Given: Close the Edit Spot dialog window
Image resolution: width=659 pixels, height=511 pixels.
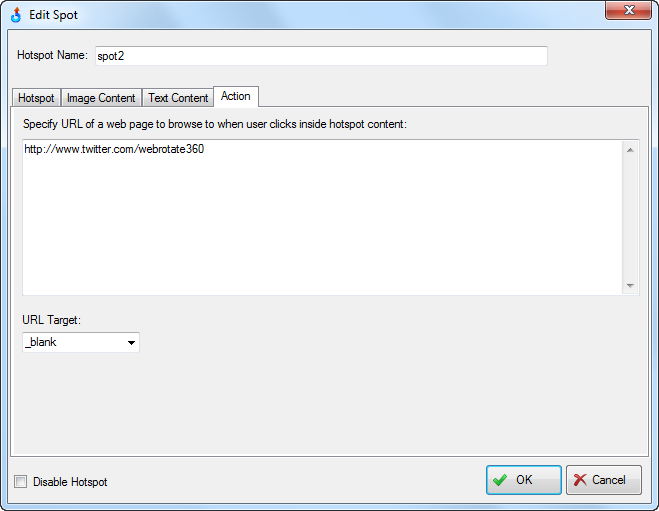Looking at the screenshot, I should tap(628, 10).
